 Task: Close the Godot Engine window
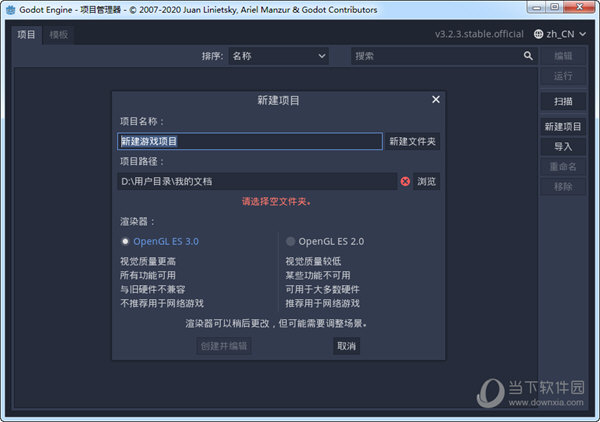pos(580,7)
